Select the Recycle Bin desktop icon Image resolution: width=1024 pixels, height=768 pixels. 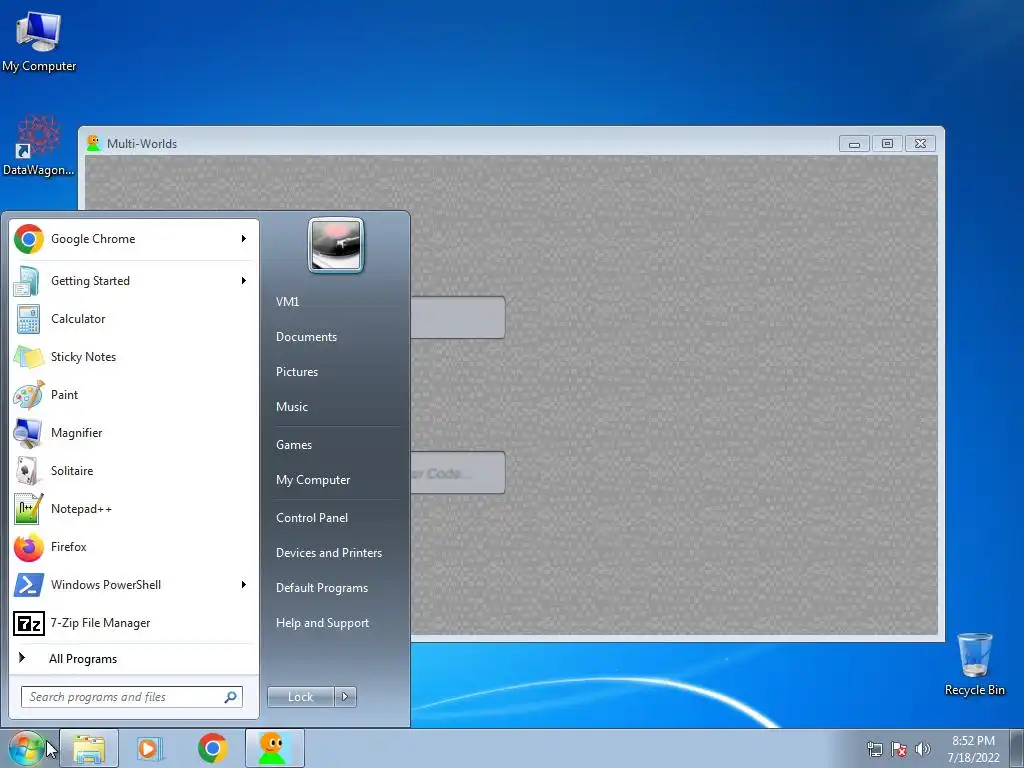974,665
